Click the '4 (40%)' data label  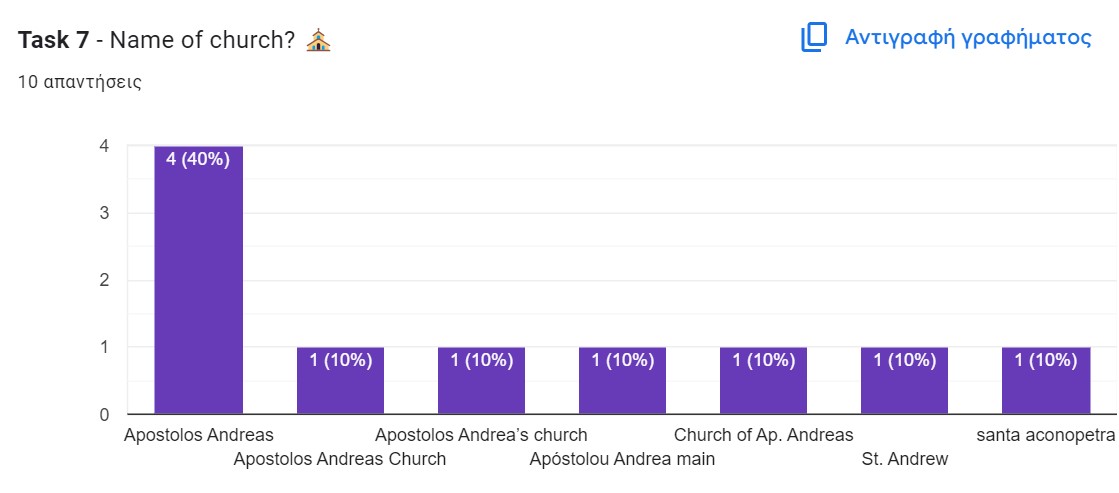[198, 159]
